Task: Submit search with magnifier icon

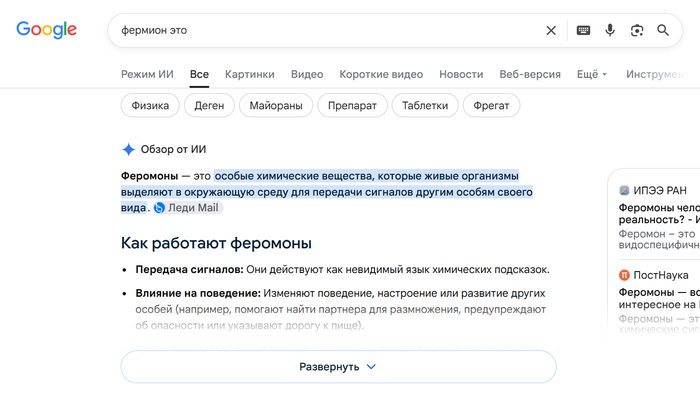Action: tap(663, 30)
